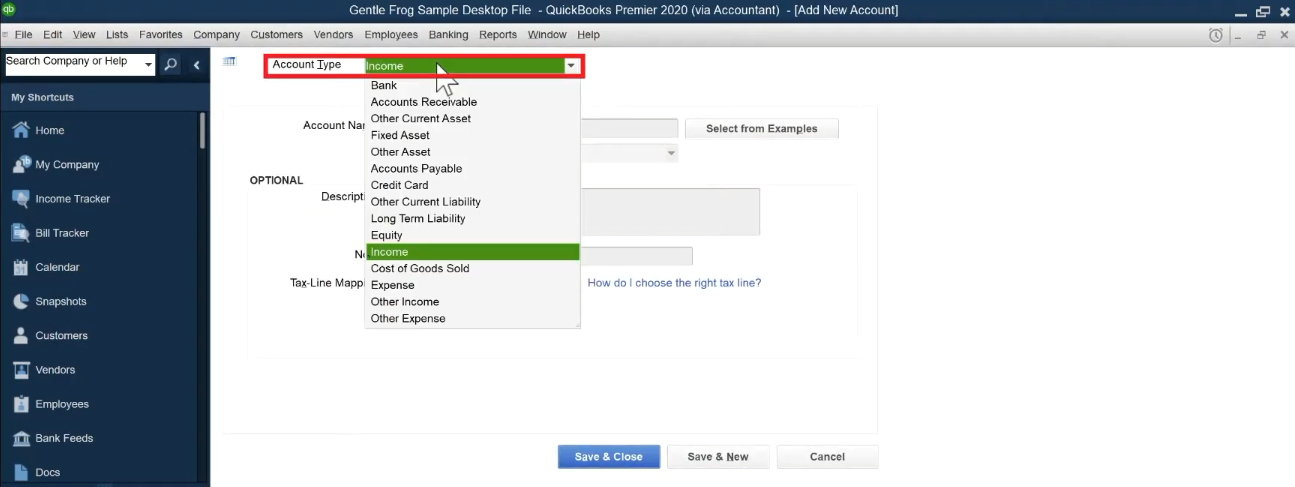The image size is (1295, 487).
Task: Open the View menu
Action: coord(84,34)
